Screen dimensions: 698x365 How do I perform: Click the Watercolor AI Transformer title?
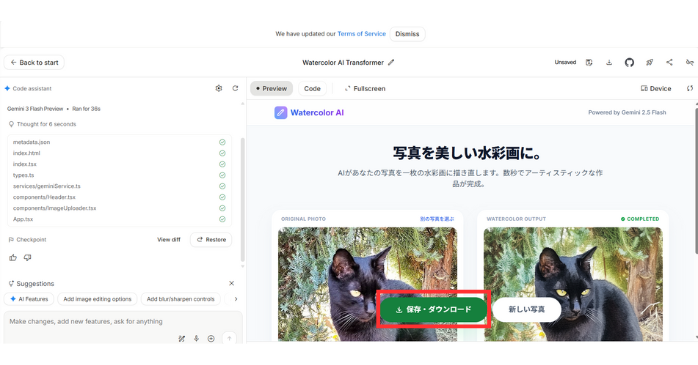[x=343, y=63]
